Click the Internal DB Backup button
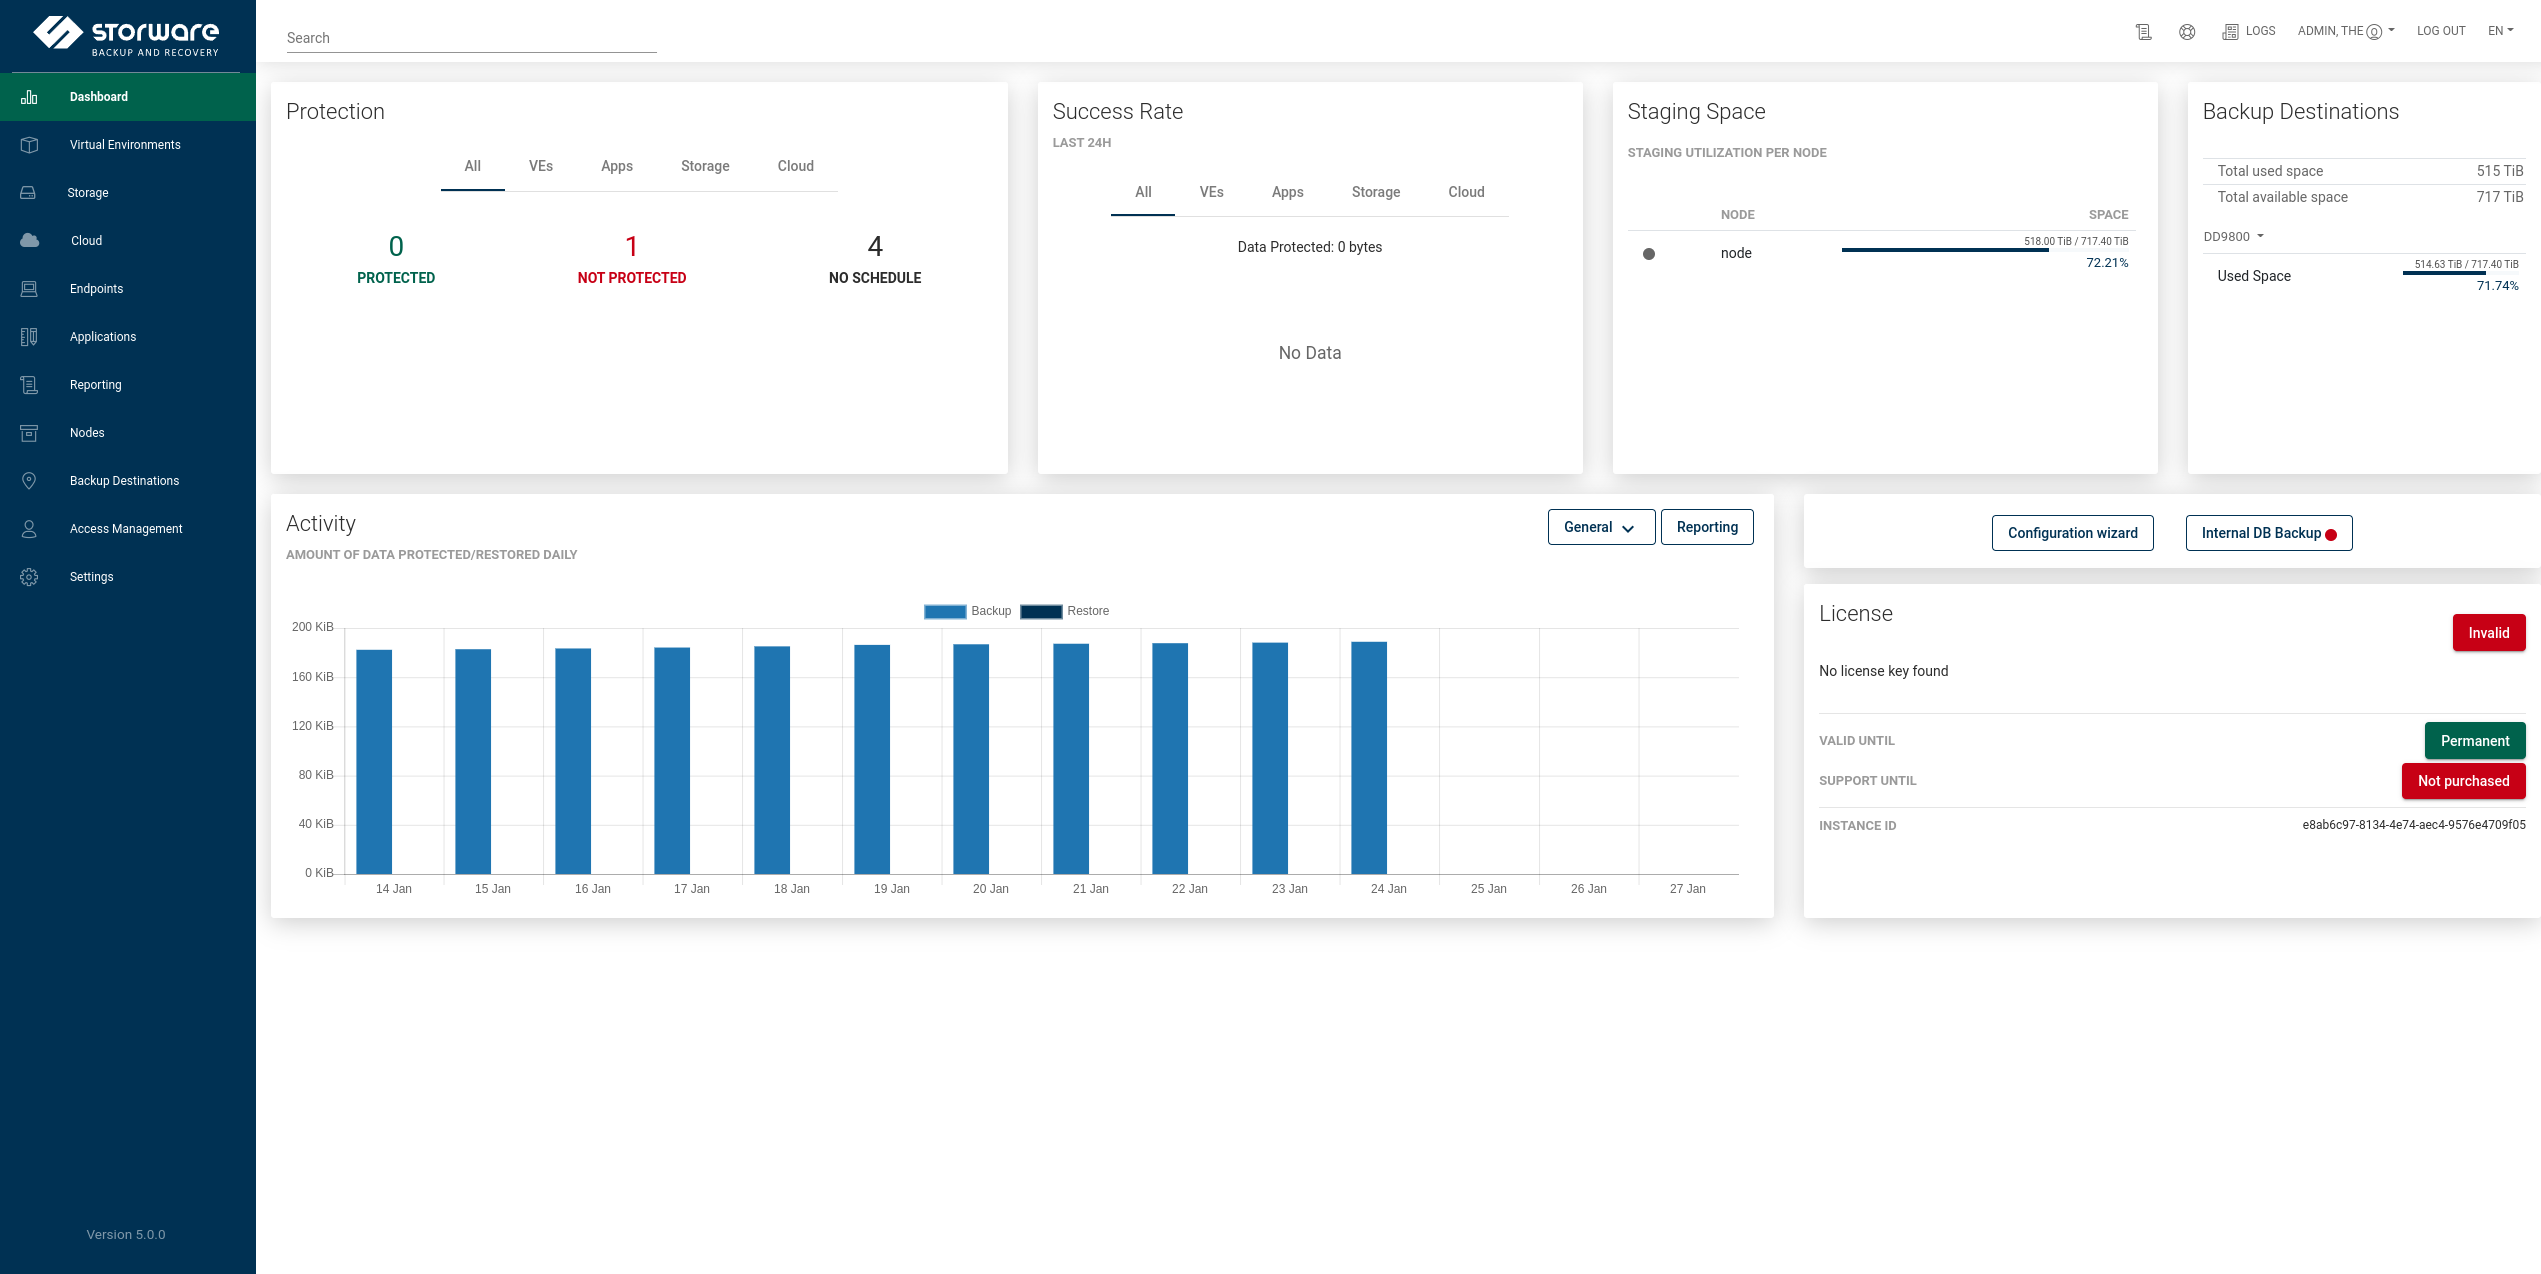Viewport: 2541px width, 1274px height. tap(2269, 533)
